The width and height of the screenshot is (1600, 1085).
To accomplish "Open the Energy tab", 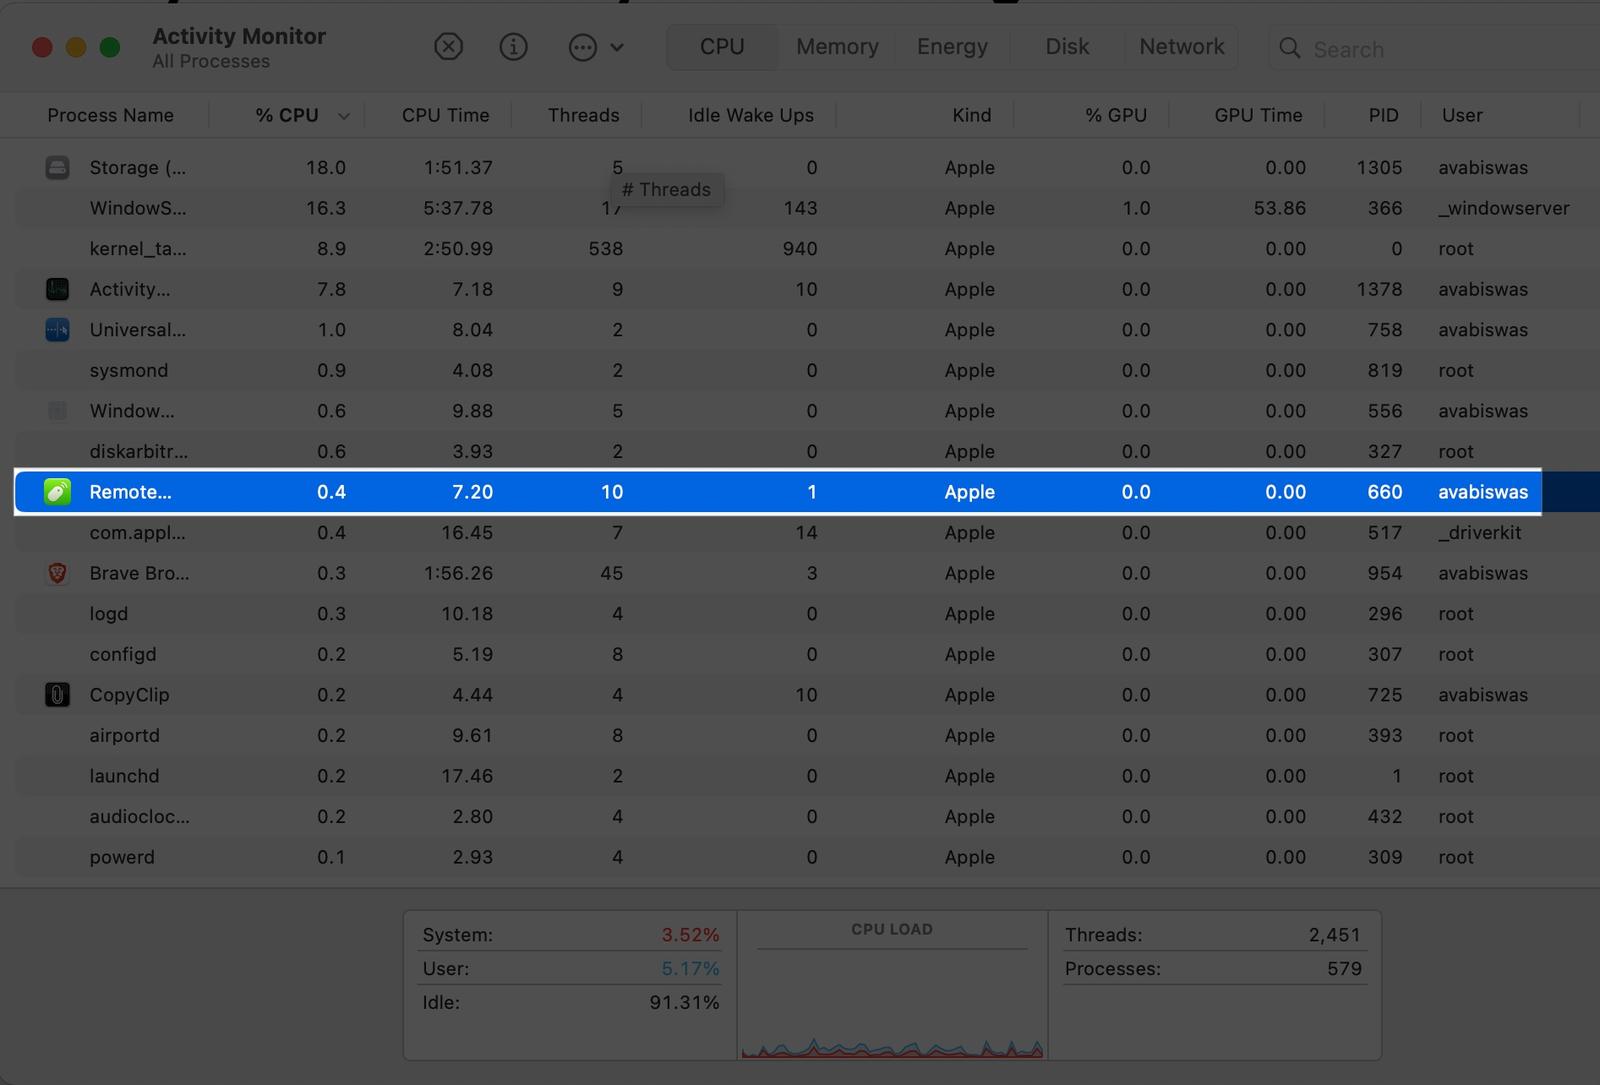I will coord(952,47).
